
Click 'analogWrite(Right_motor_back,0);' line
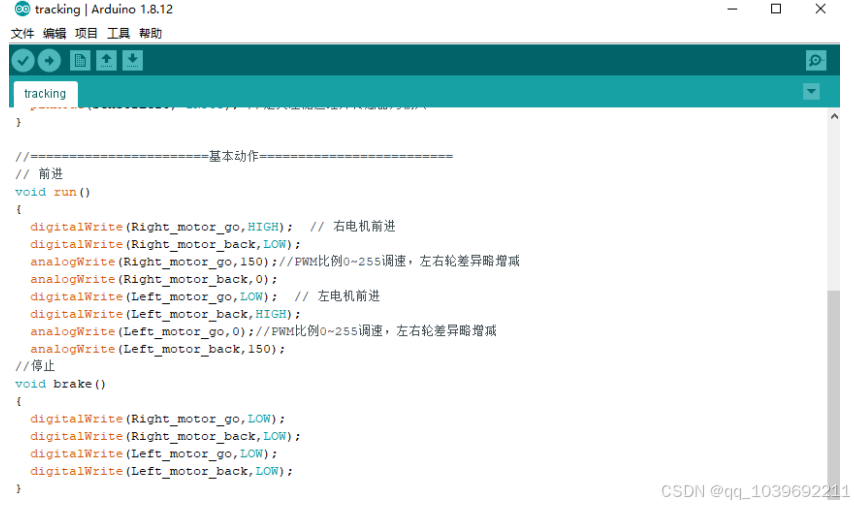[x=154, y=279]
